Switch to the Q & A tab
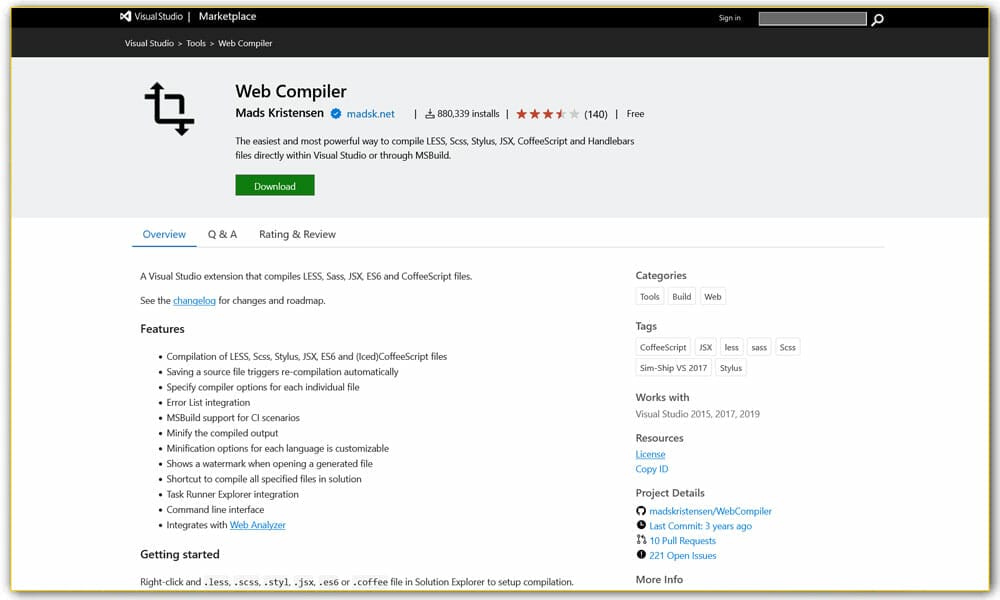 tap(221, 234)
